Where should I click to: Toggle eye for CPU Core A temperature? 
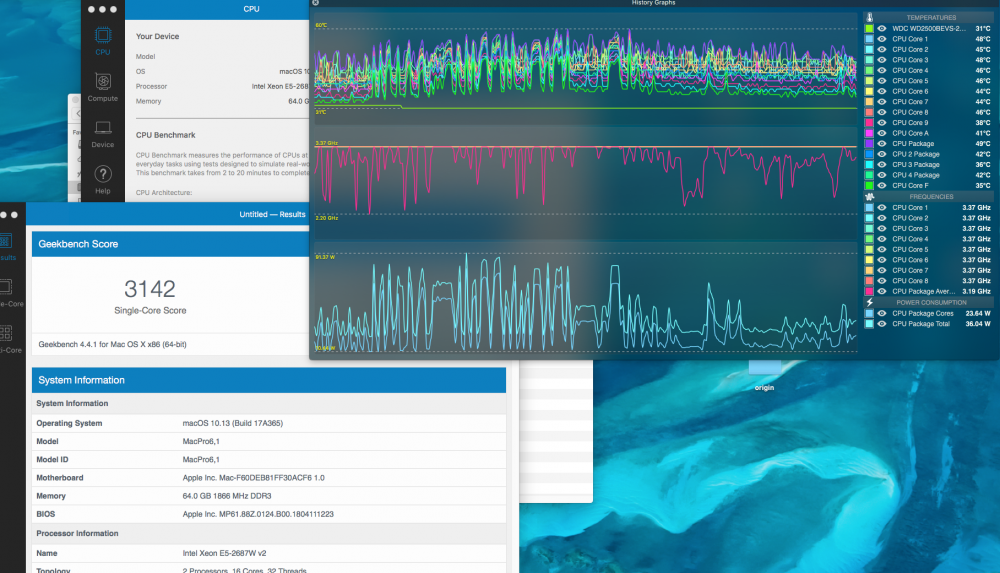tap(882, 133)
